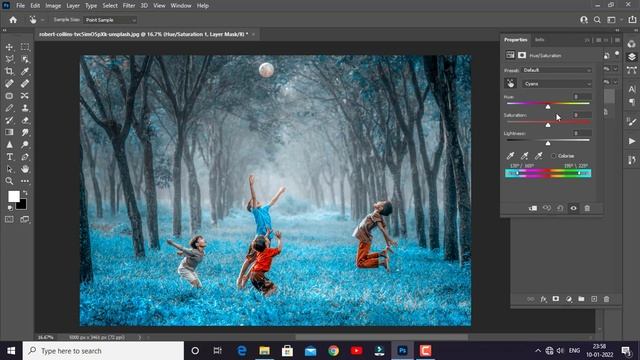Open Chrome from the taskbar
The image size is (640, 360).
point(333,351)
